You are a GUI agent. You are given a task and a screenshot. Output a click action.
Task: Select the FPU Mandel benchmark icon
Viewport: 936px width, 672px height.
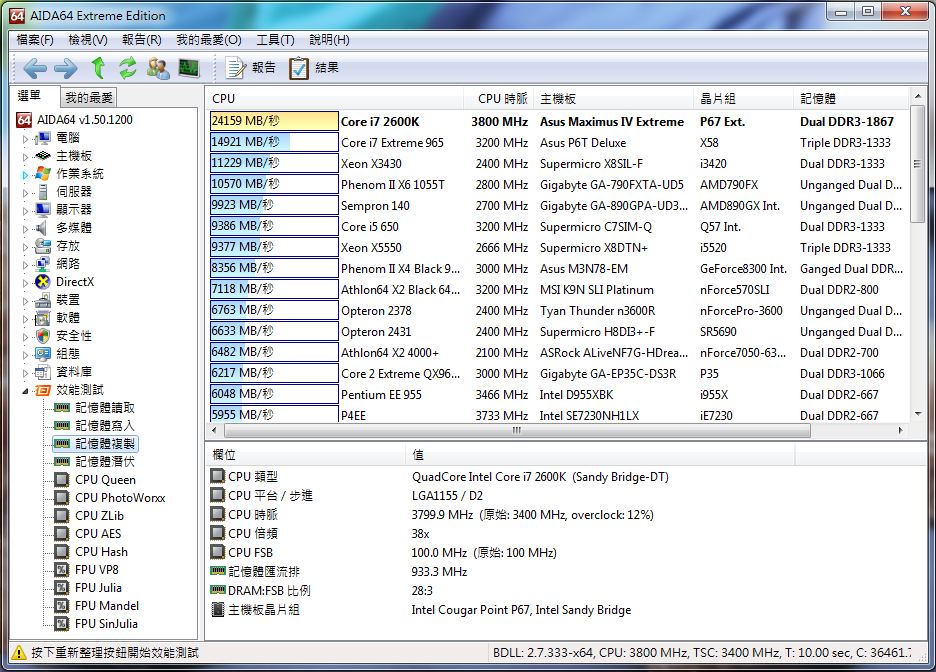(x=61, y=606)
